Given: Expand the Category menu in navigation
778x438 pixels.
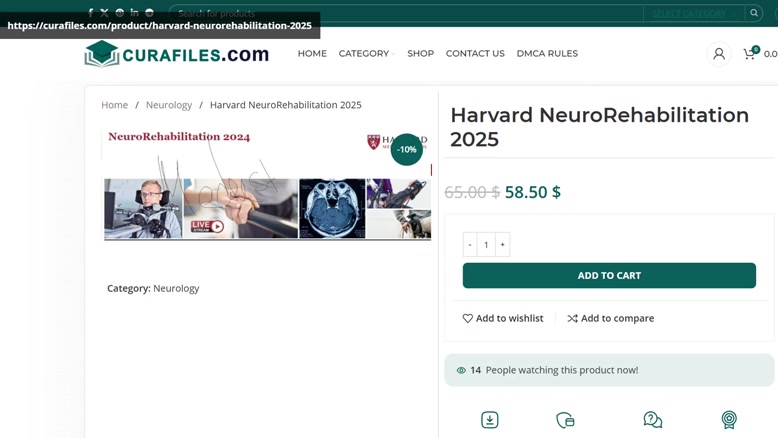Looking at the screenshot, I should tap(367, 54).
